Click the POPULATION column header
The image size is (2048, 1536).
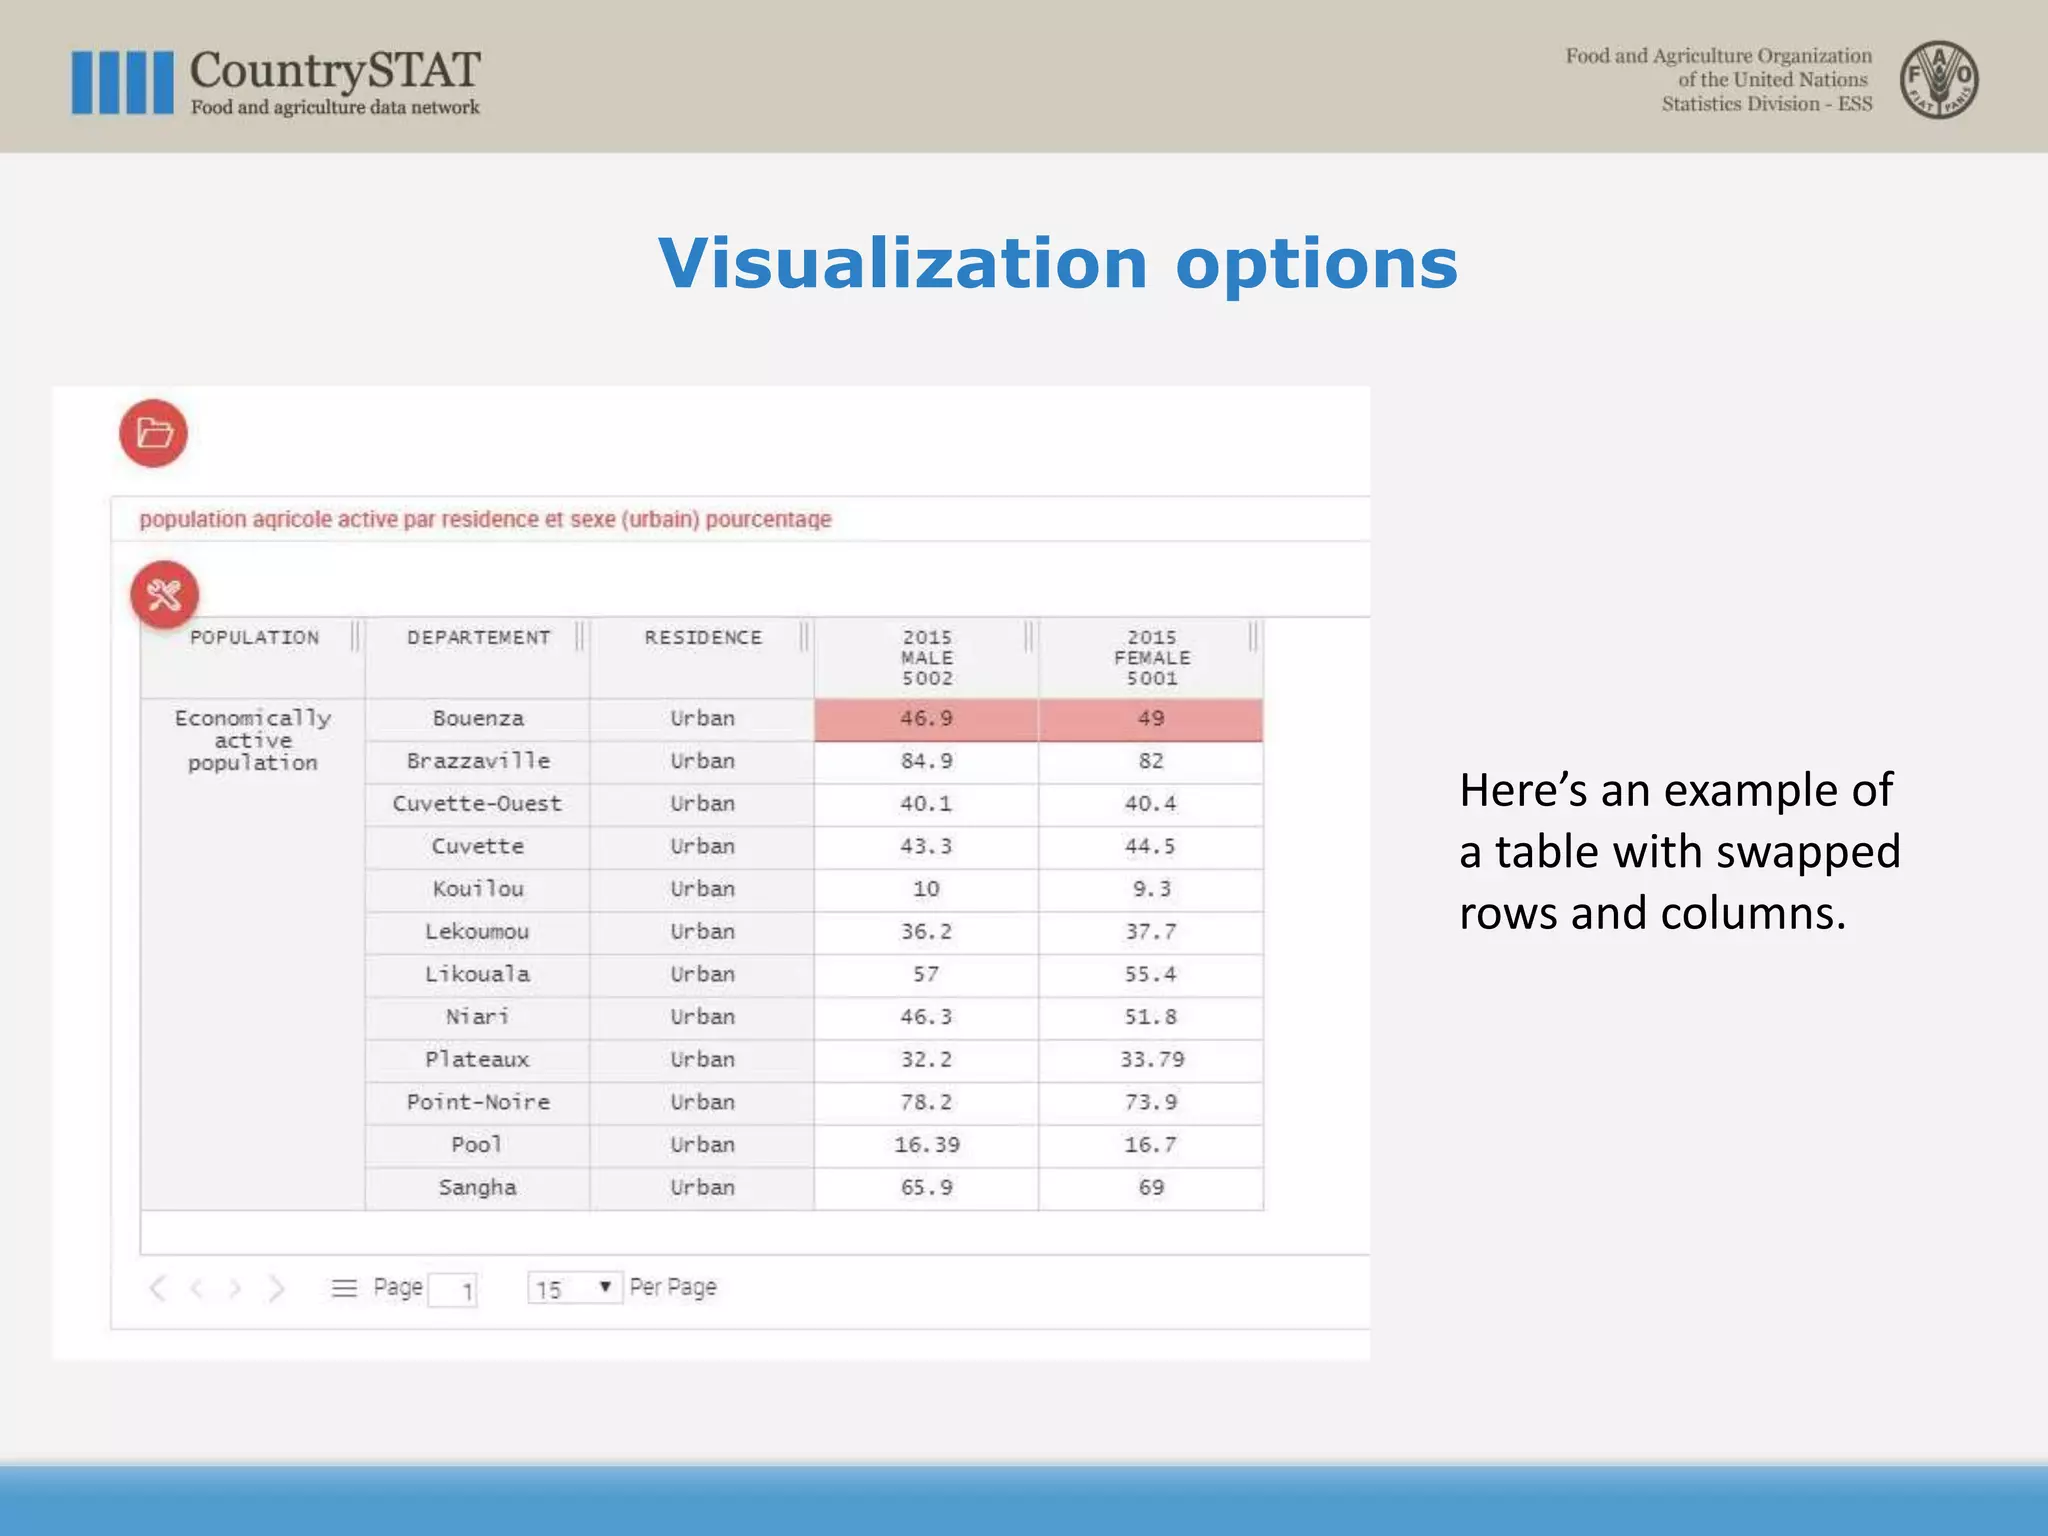point(254,638)
